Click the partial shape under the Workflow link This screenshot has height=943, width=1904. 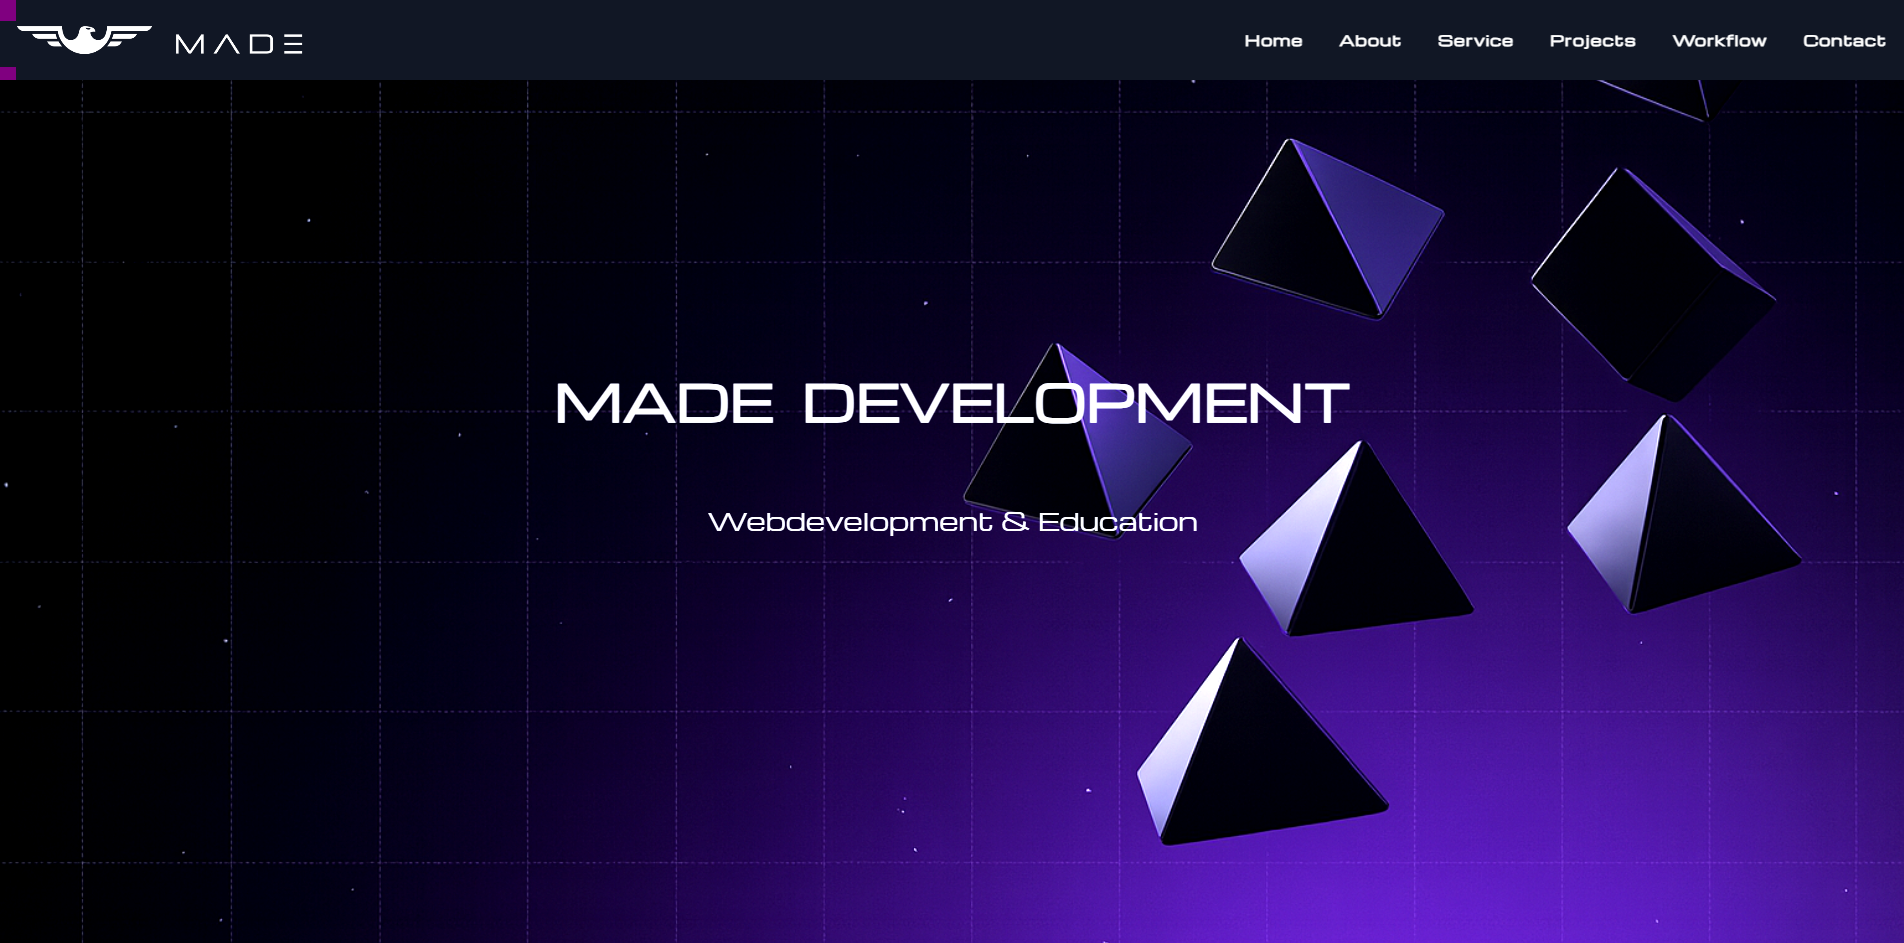point(1670,99)
